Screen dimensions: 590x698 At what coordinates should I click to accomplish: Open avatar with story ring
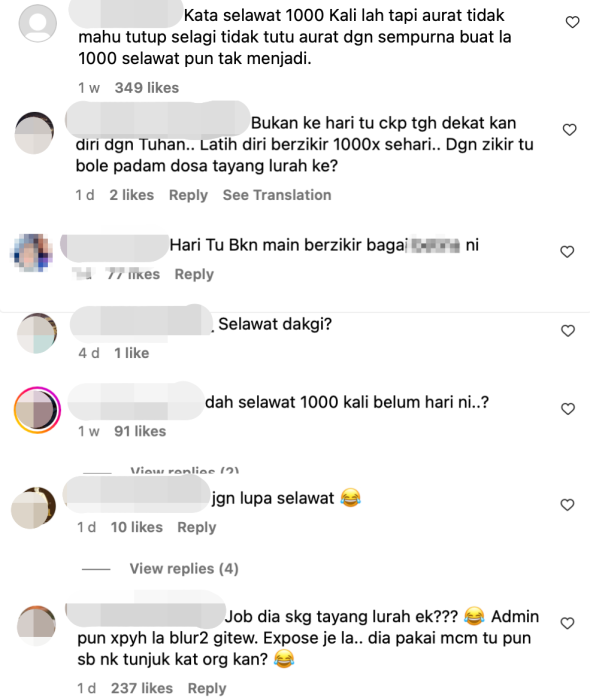(37, 410)
